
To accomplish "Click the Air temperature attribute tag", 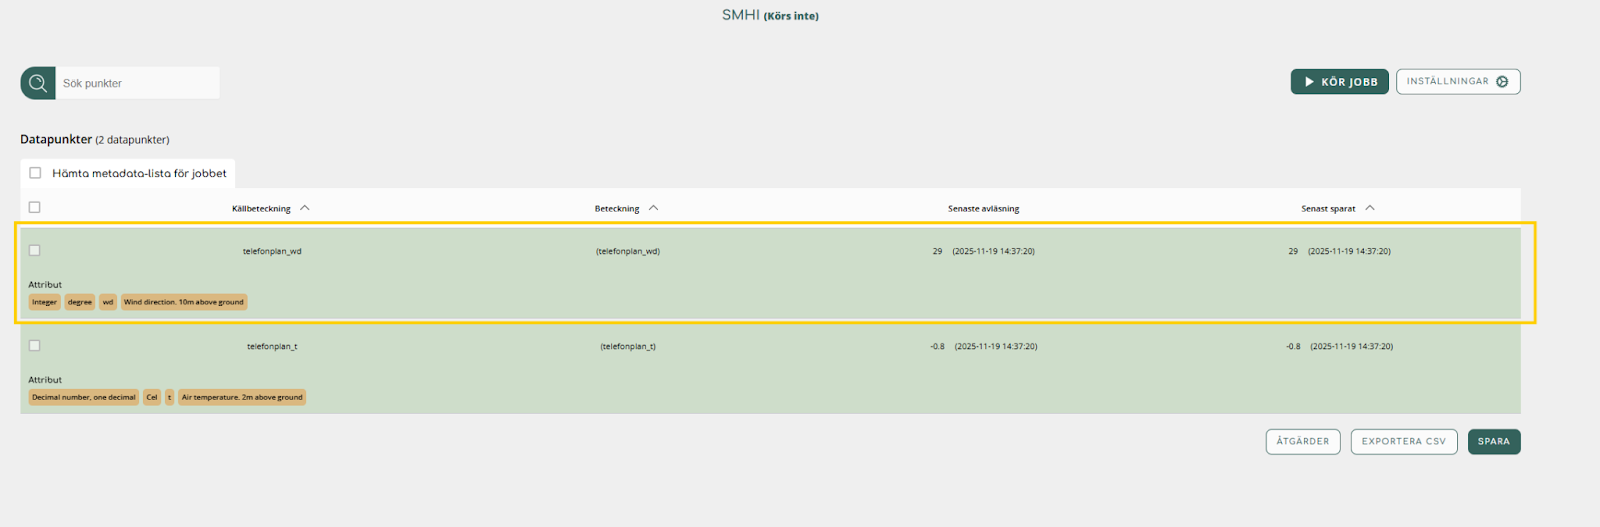I will (x=242, y=397).
